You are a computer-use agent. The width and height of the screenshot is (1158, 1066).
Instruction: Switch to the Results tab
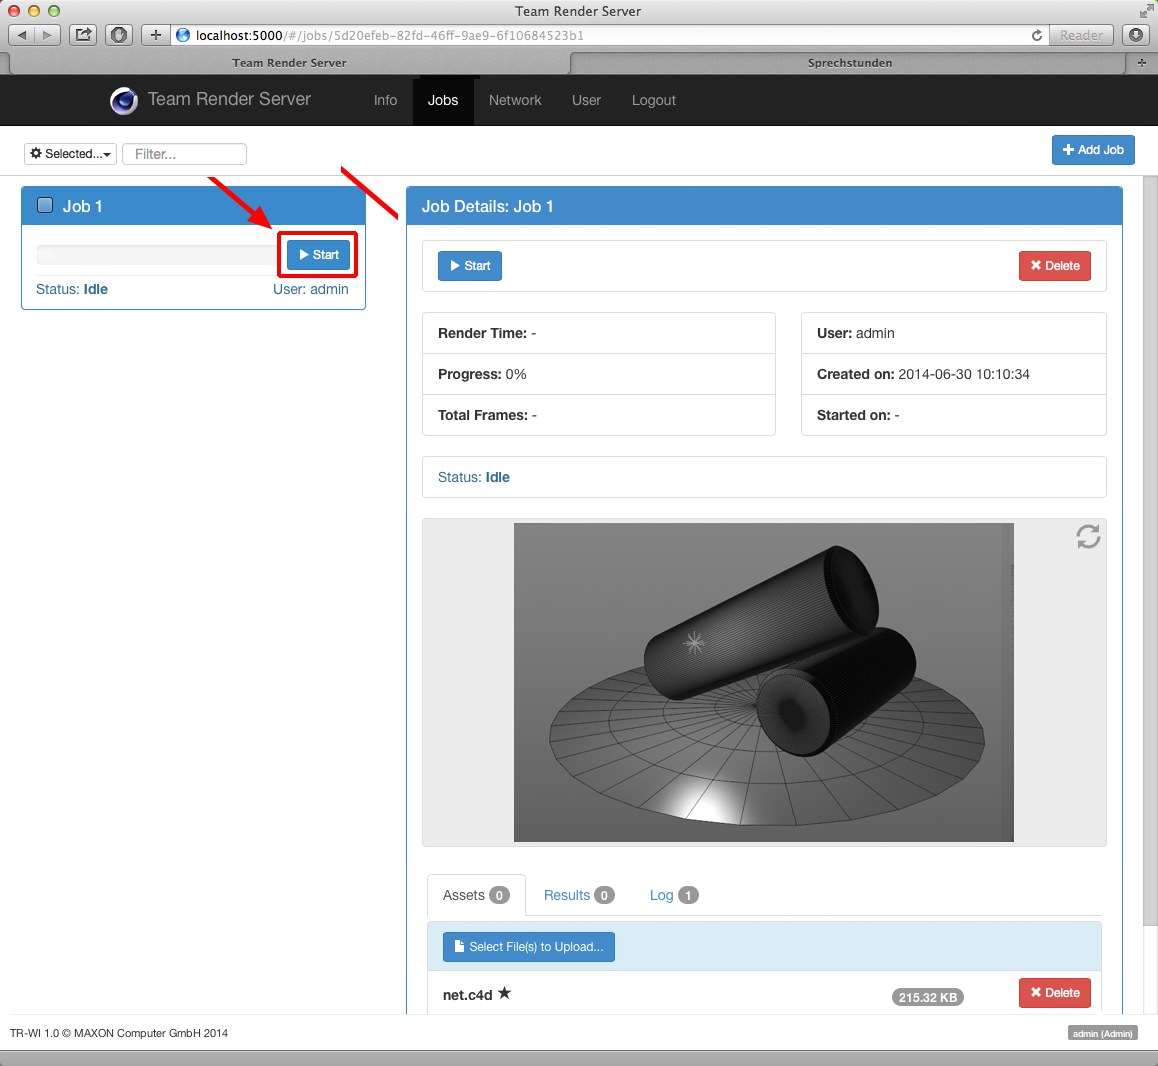click(x=578, y=895)
